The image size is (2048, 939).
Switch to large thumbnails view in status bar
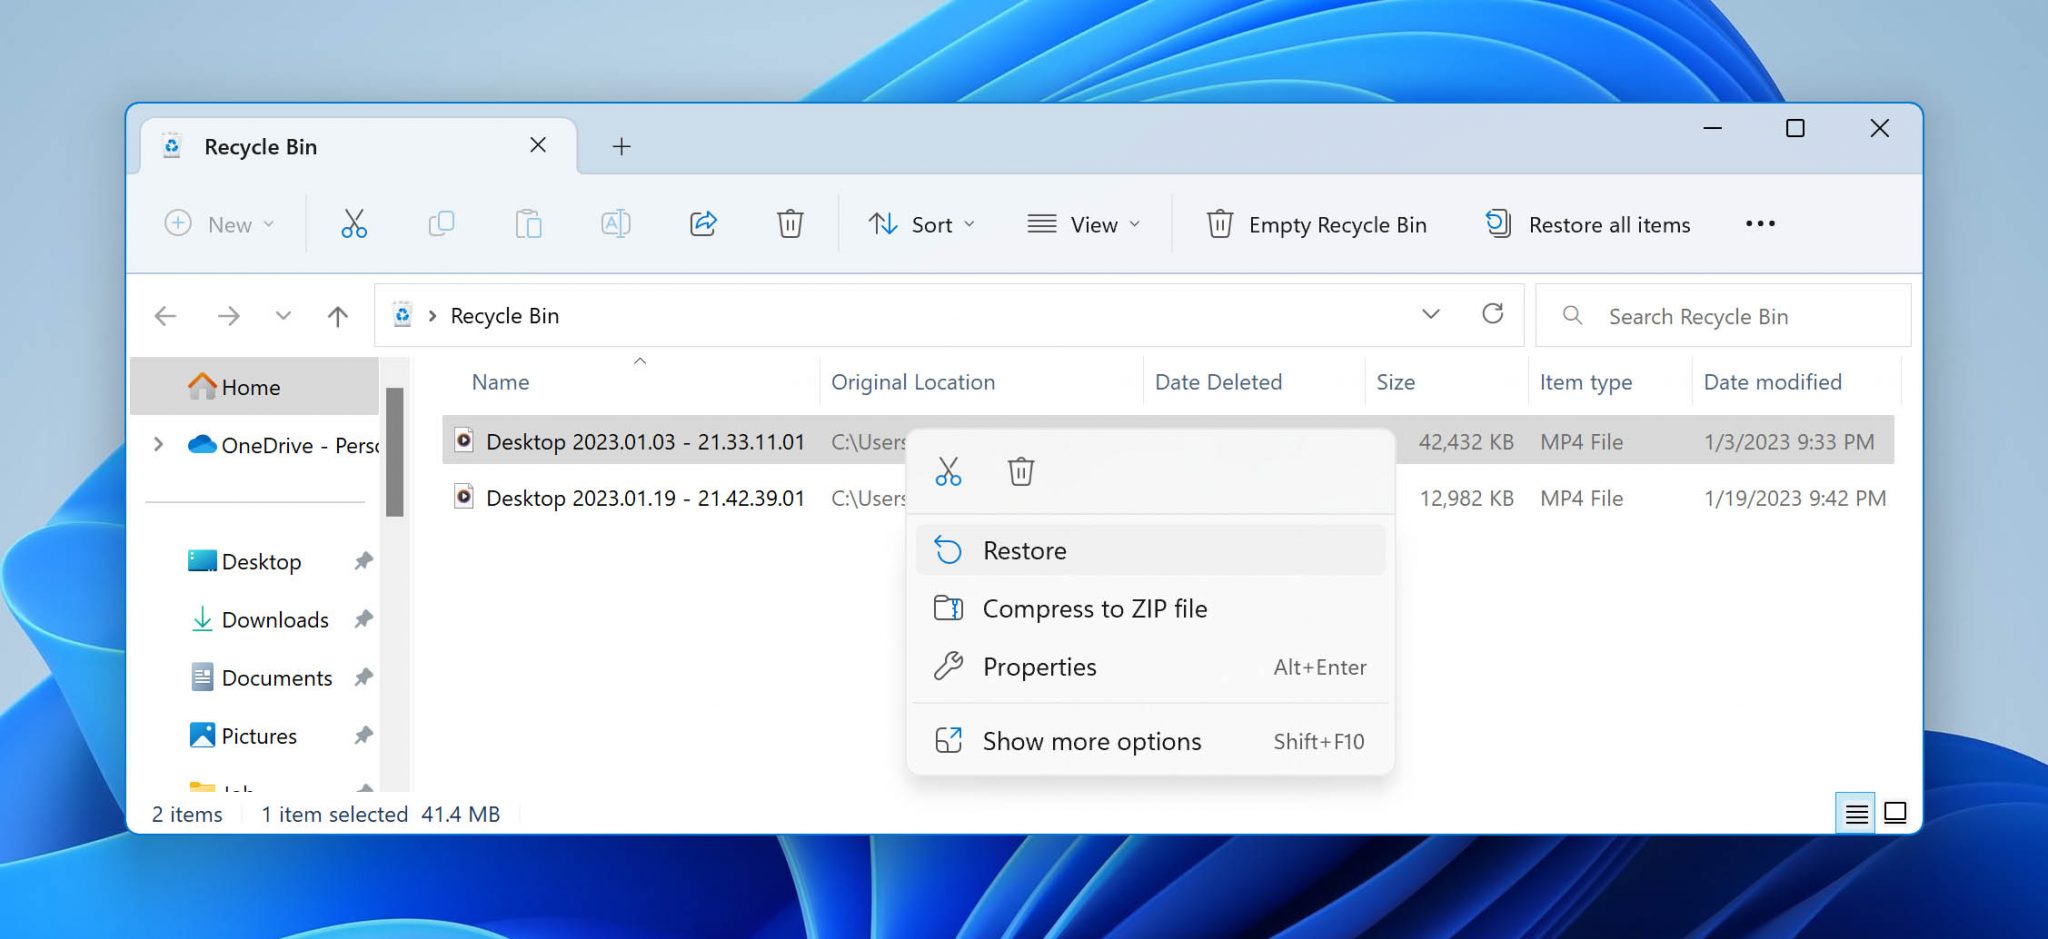[x=1895, y=813]
